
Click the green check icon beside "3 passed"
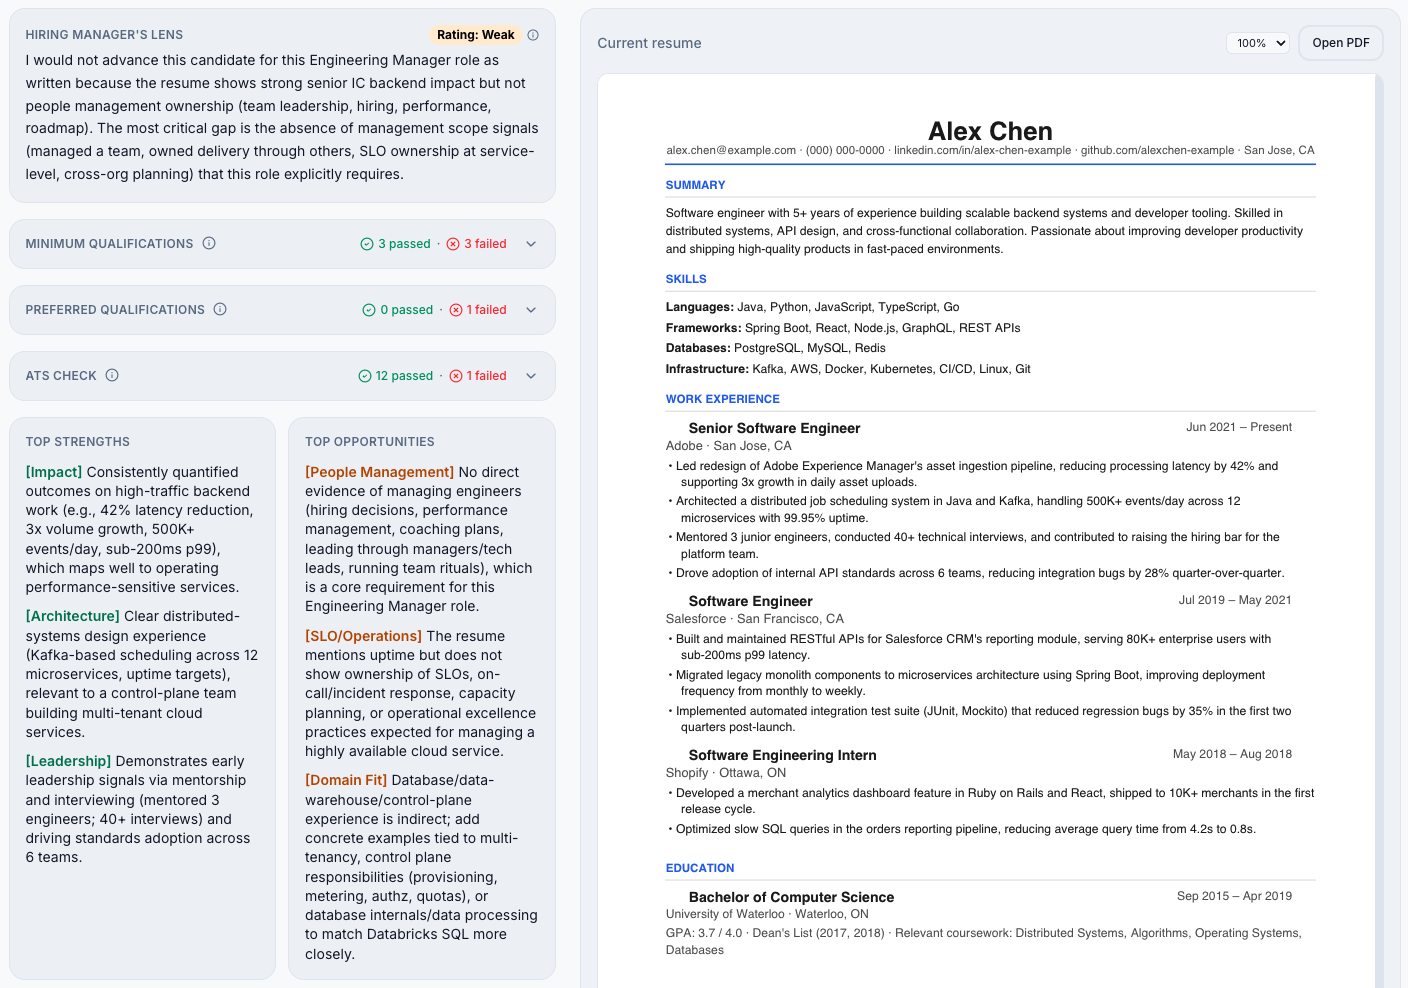click(367, 243)
